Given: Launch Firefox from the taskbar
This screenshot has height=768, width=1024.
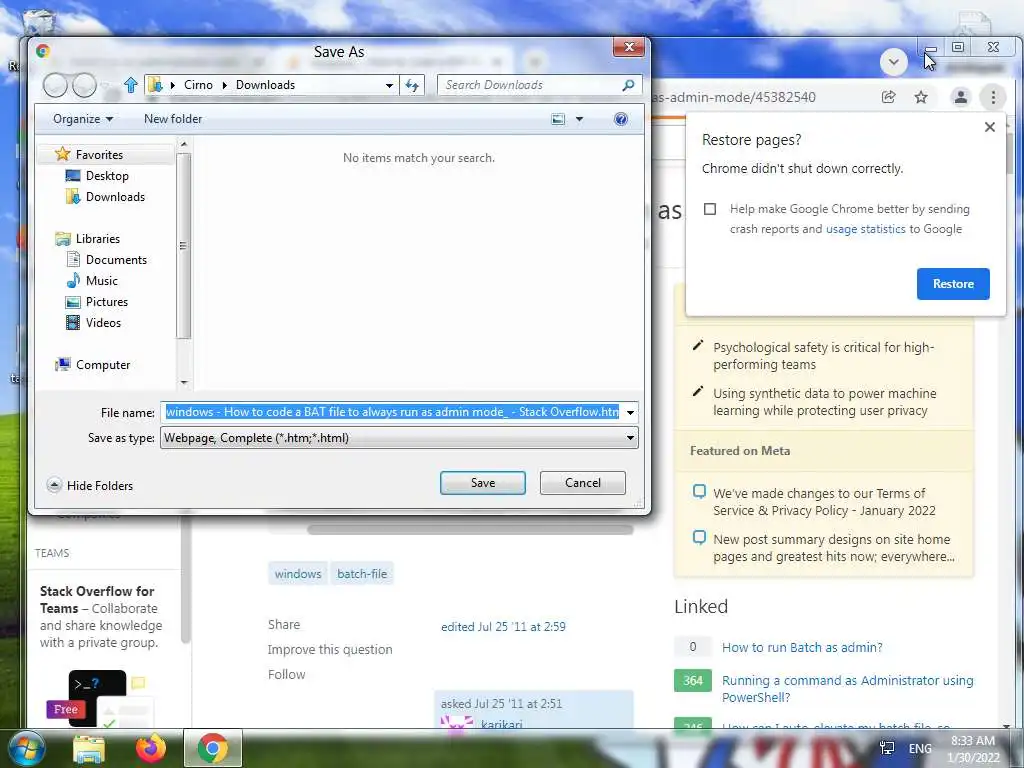Looking at the screenshot, I should coord(151,748).
